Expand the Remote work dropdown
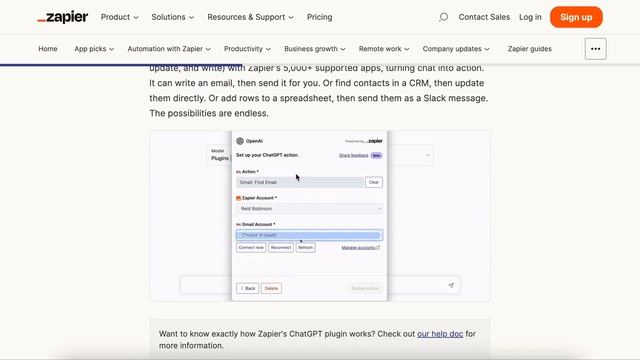Image resolution: width=640 pixels, height=360 pixels. pyautogui.click(x=384, y=49)
